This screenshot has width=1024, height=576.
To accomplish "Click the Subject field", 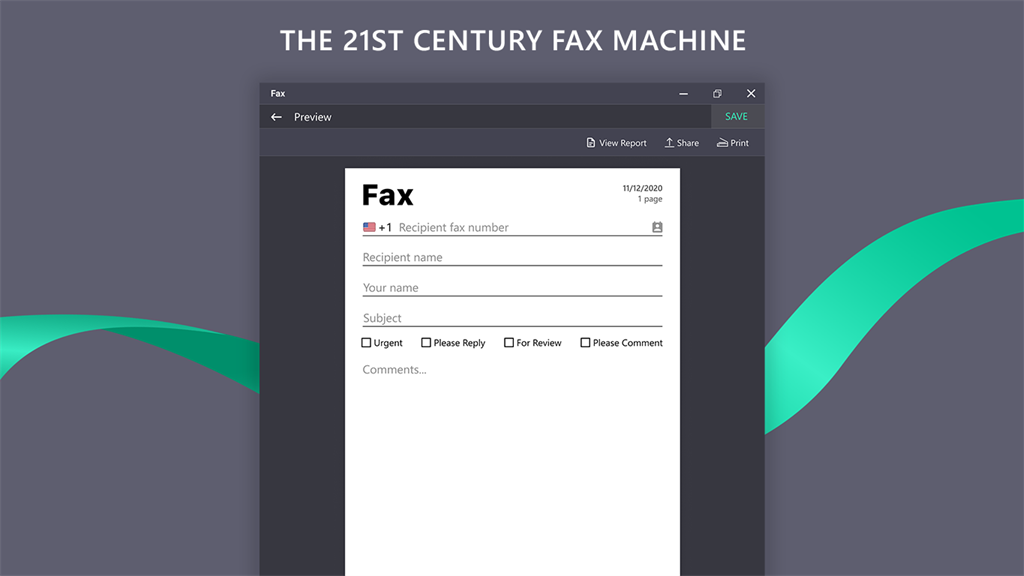I will [x=512, y=318].
